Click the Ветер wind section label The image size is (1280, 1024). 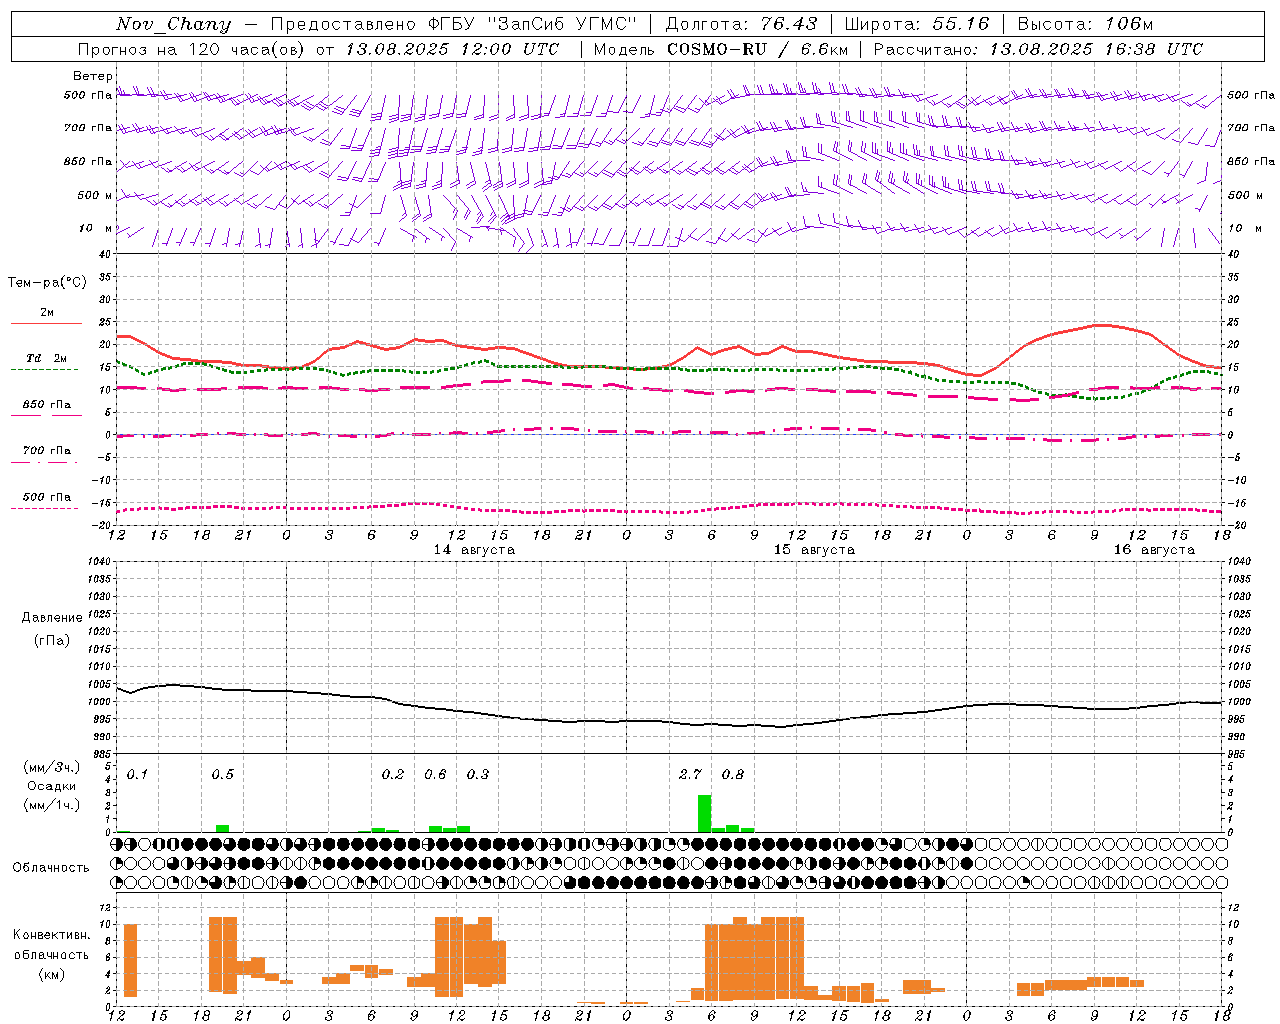pos(93,76)
